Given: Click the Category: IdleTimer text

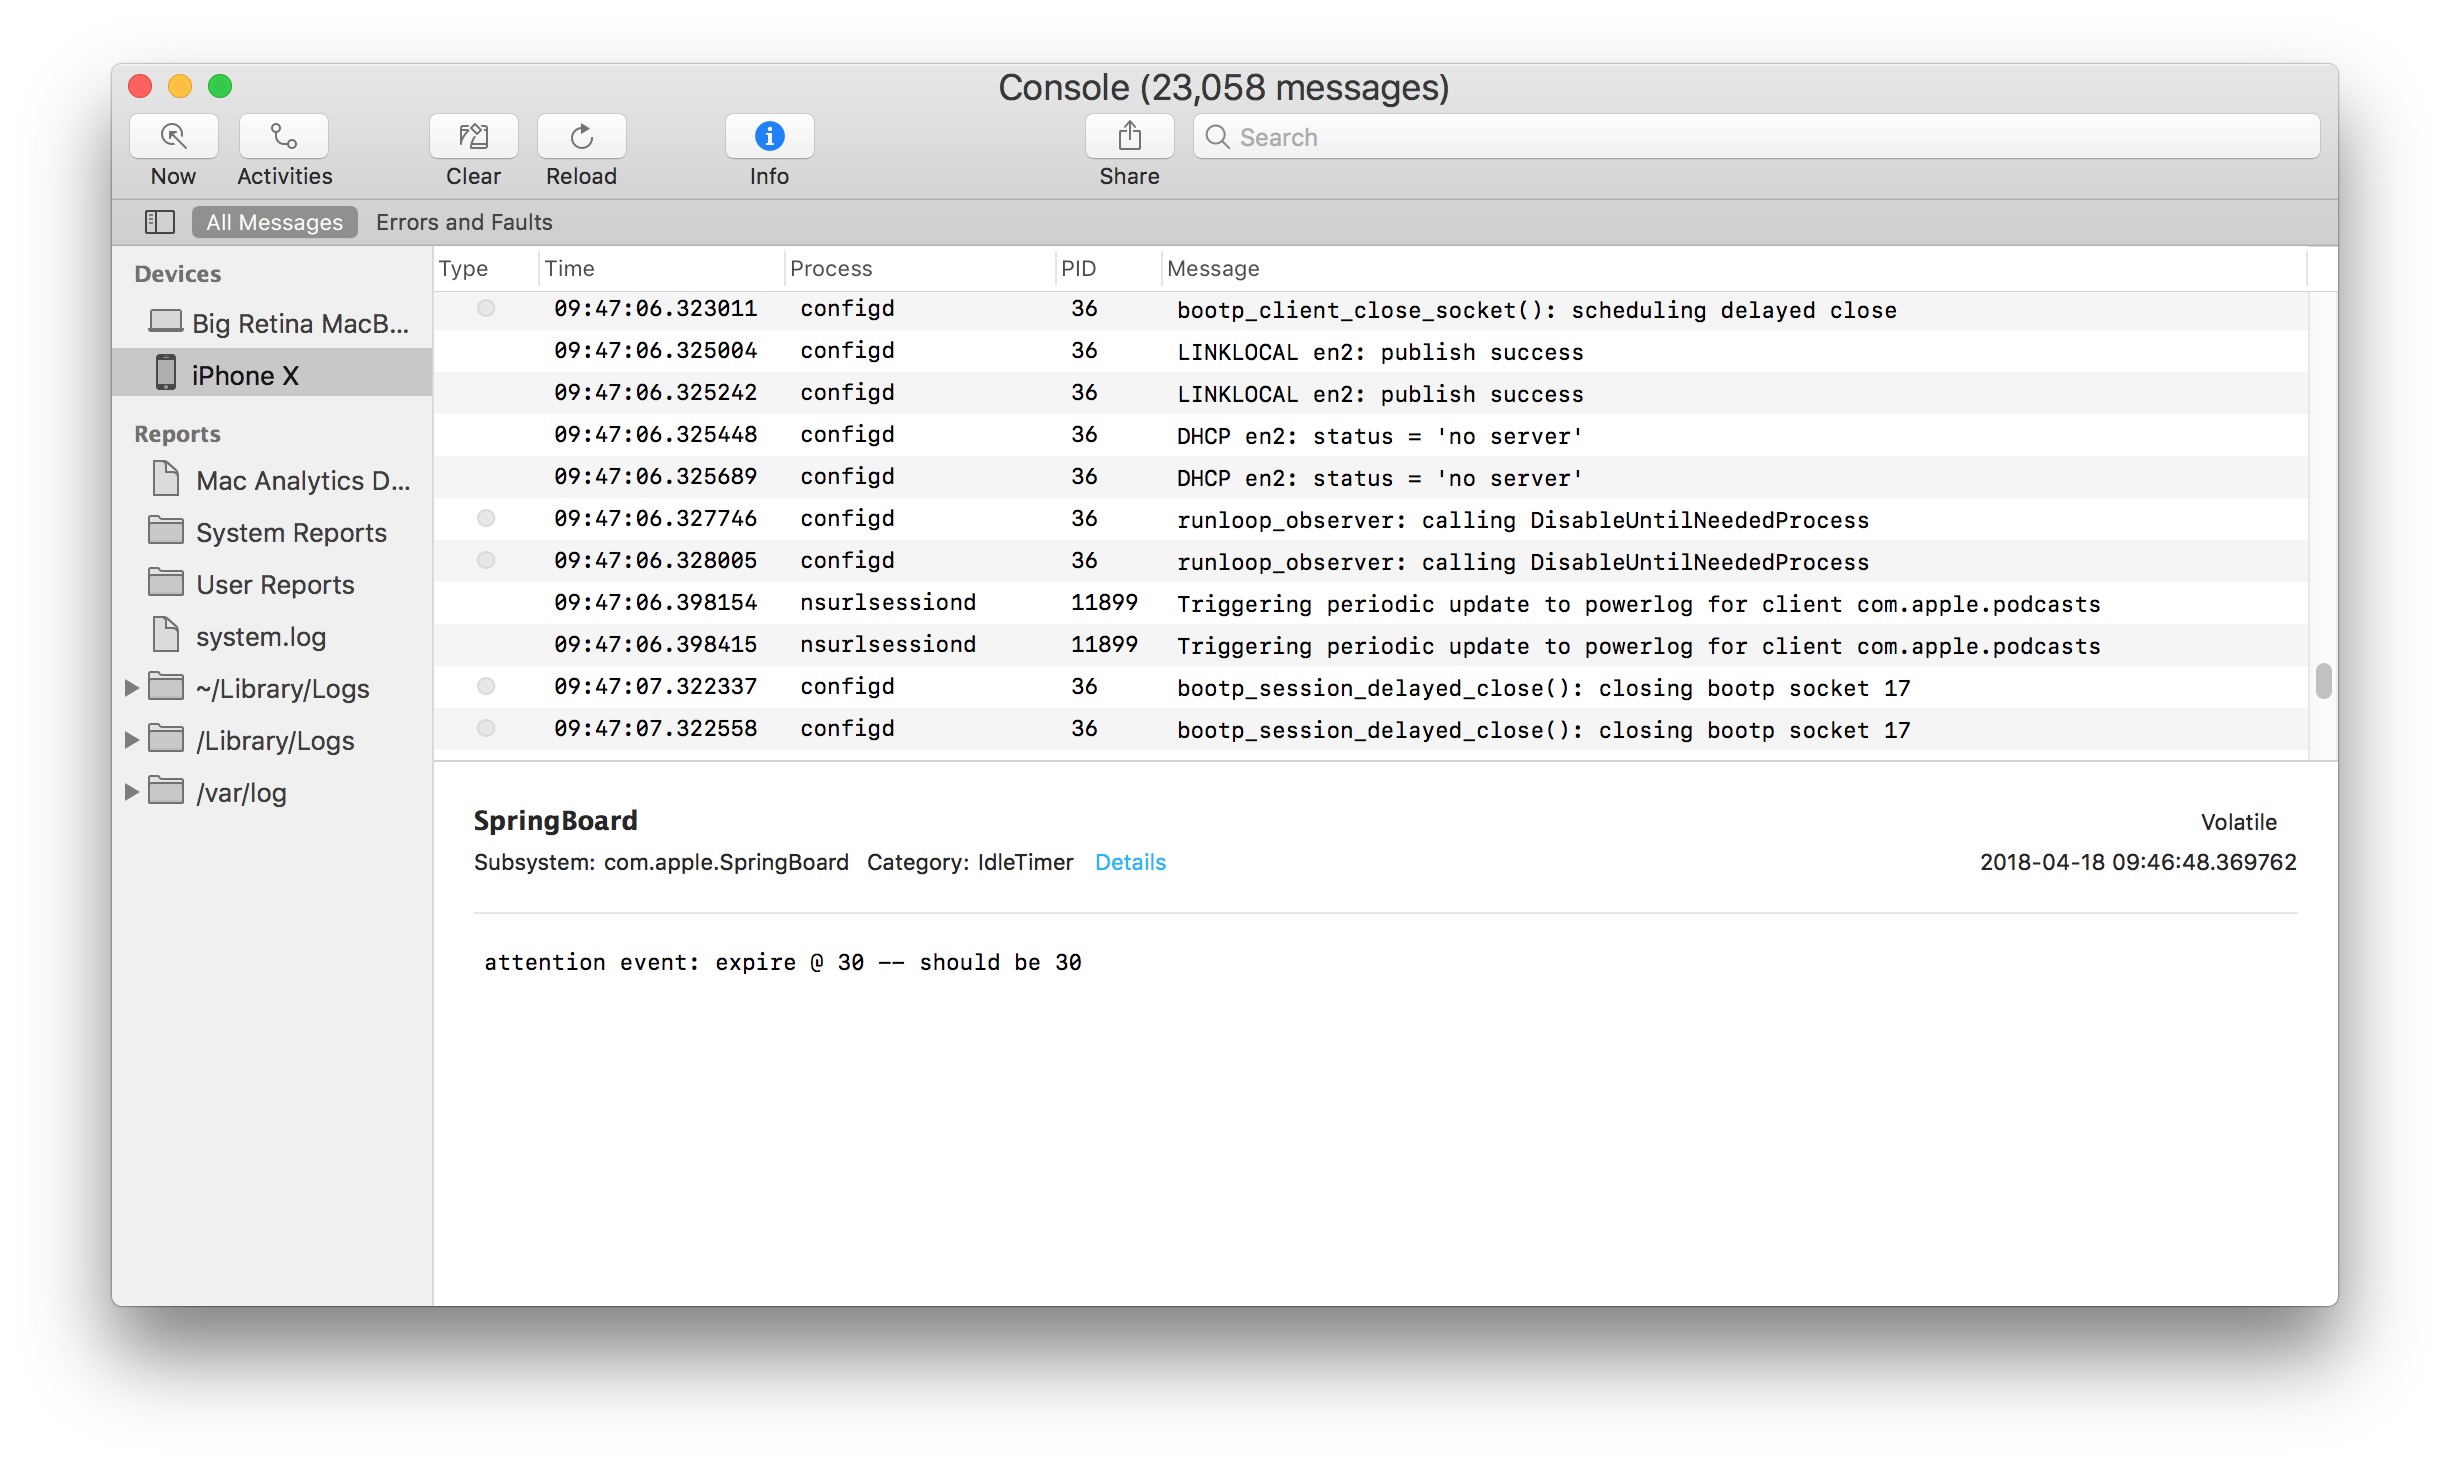Looking at the screenshot, I should pyautogui.click(x=970, y=862).
